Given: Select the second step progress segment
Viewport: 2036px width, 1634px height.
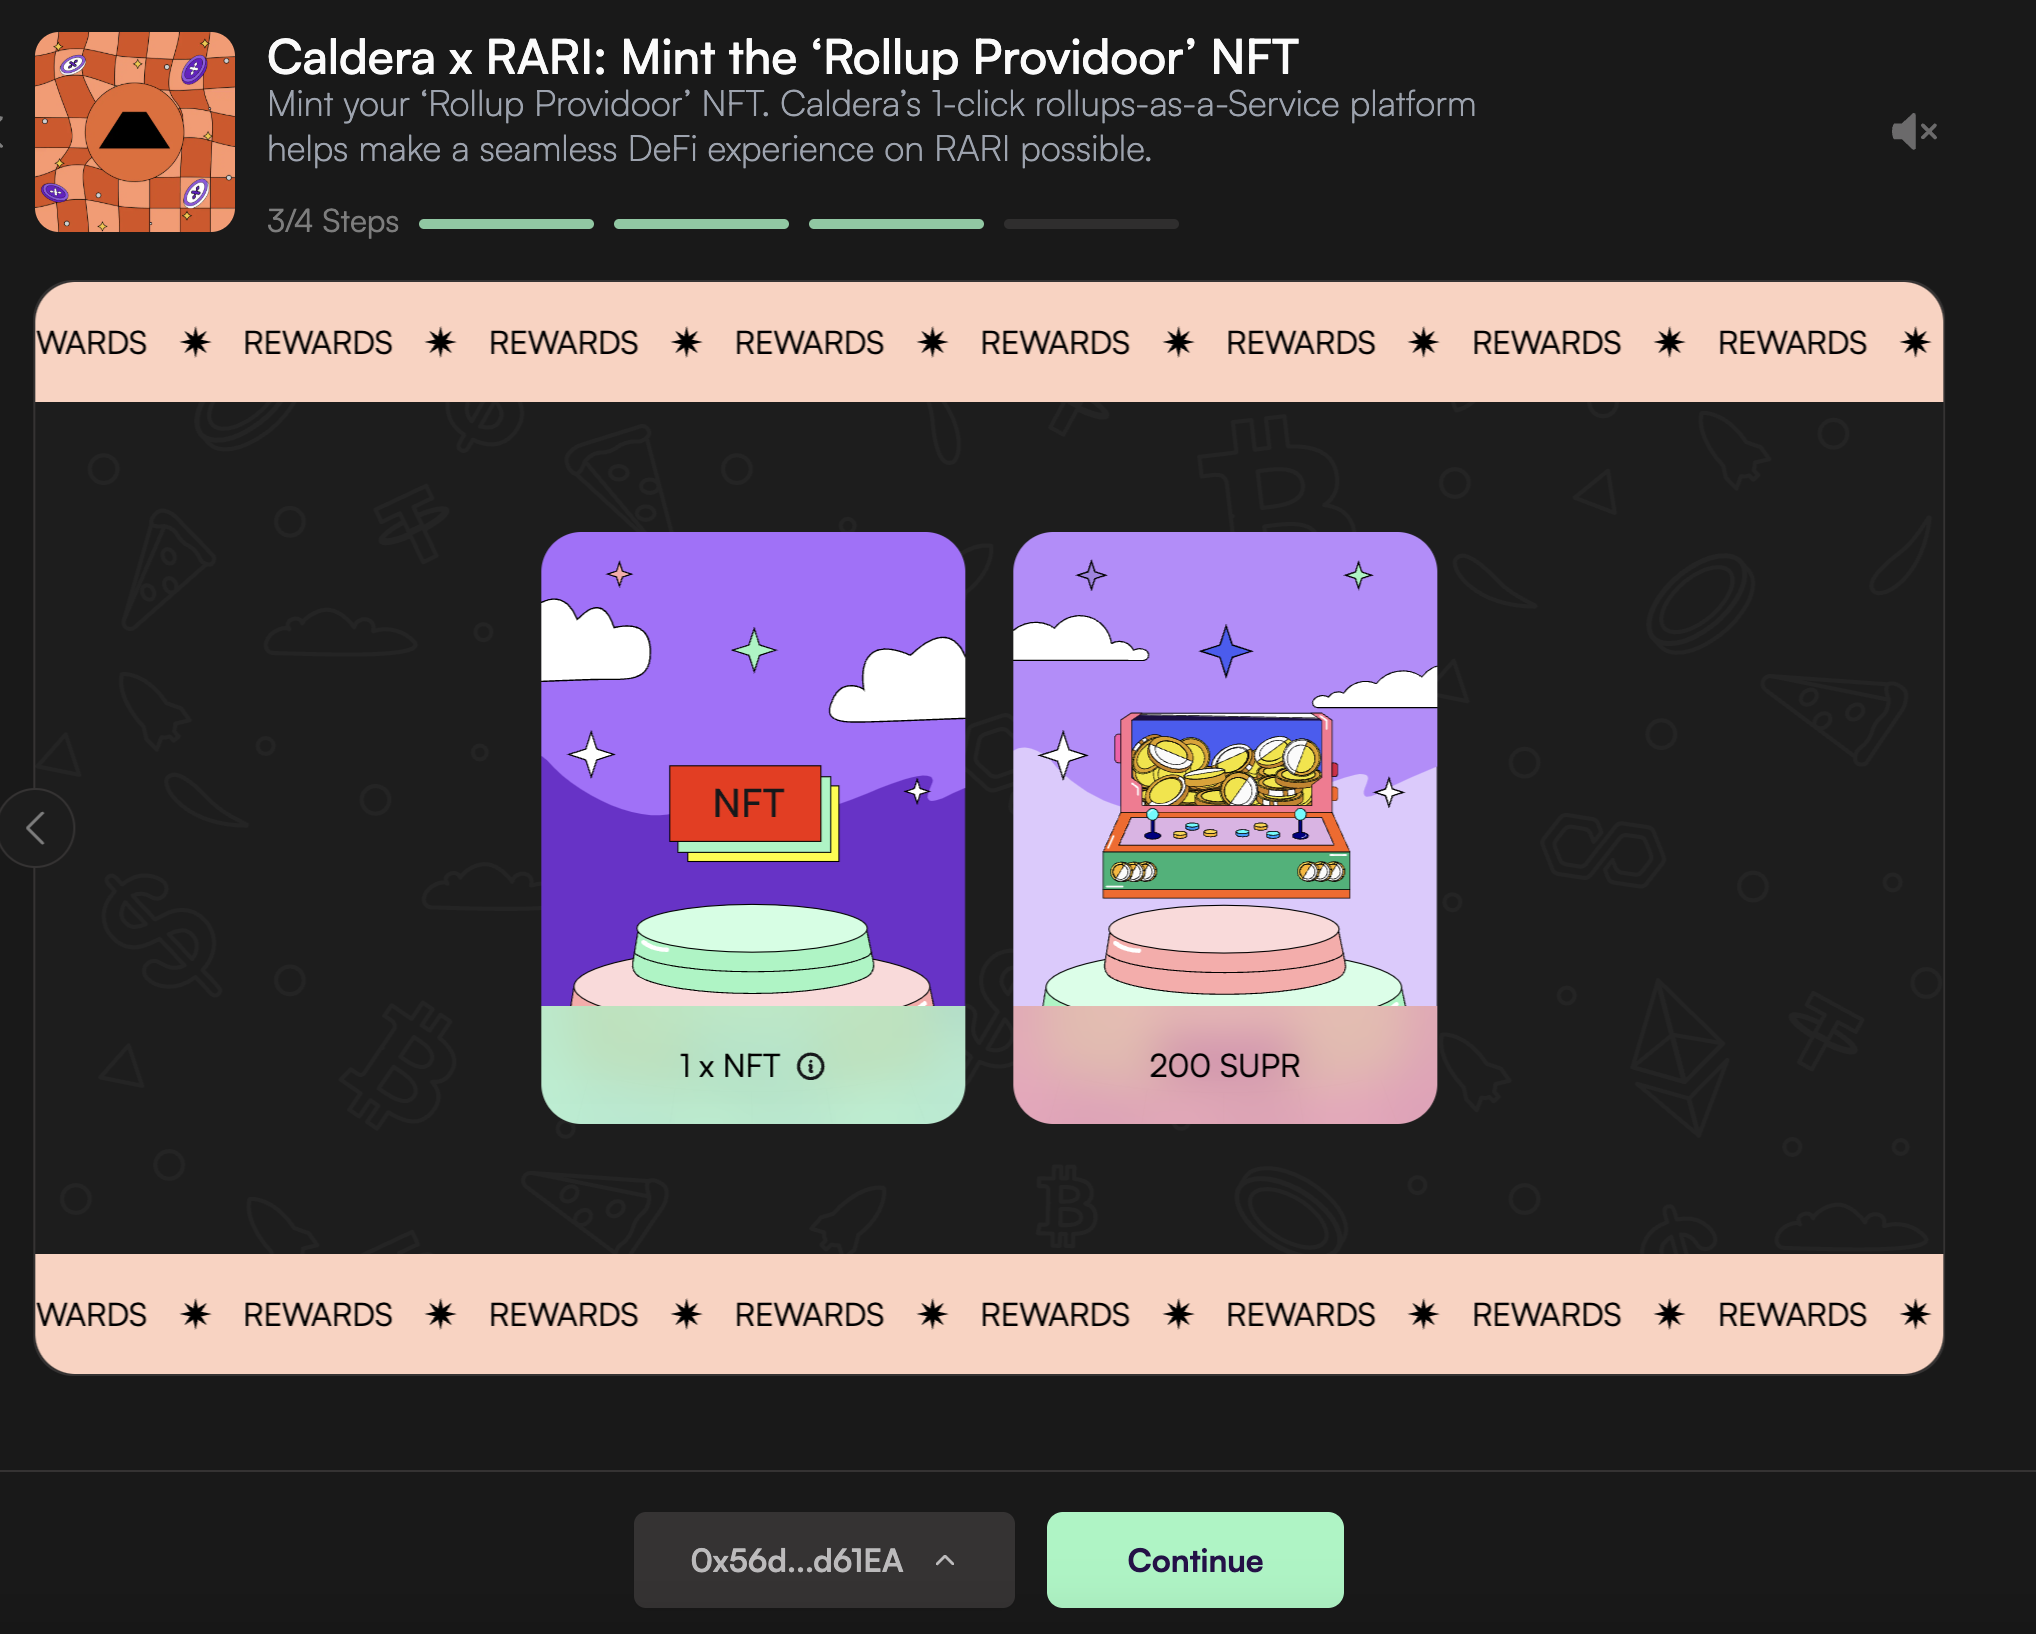Looking at the screenshot, I should pyautogui.click(x=701, y=224).
